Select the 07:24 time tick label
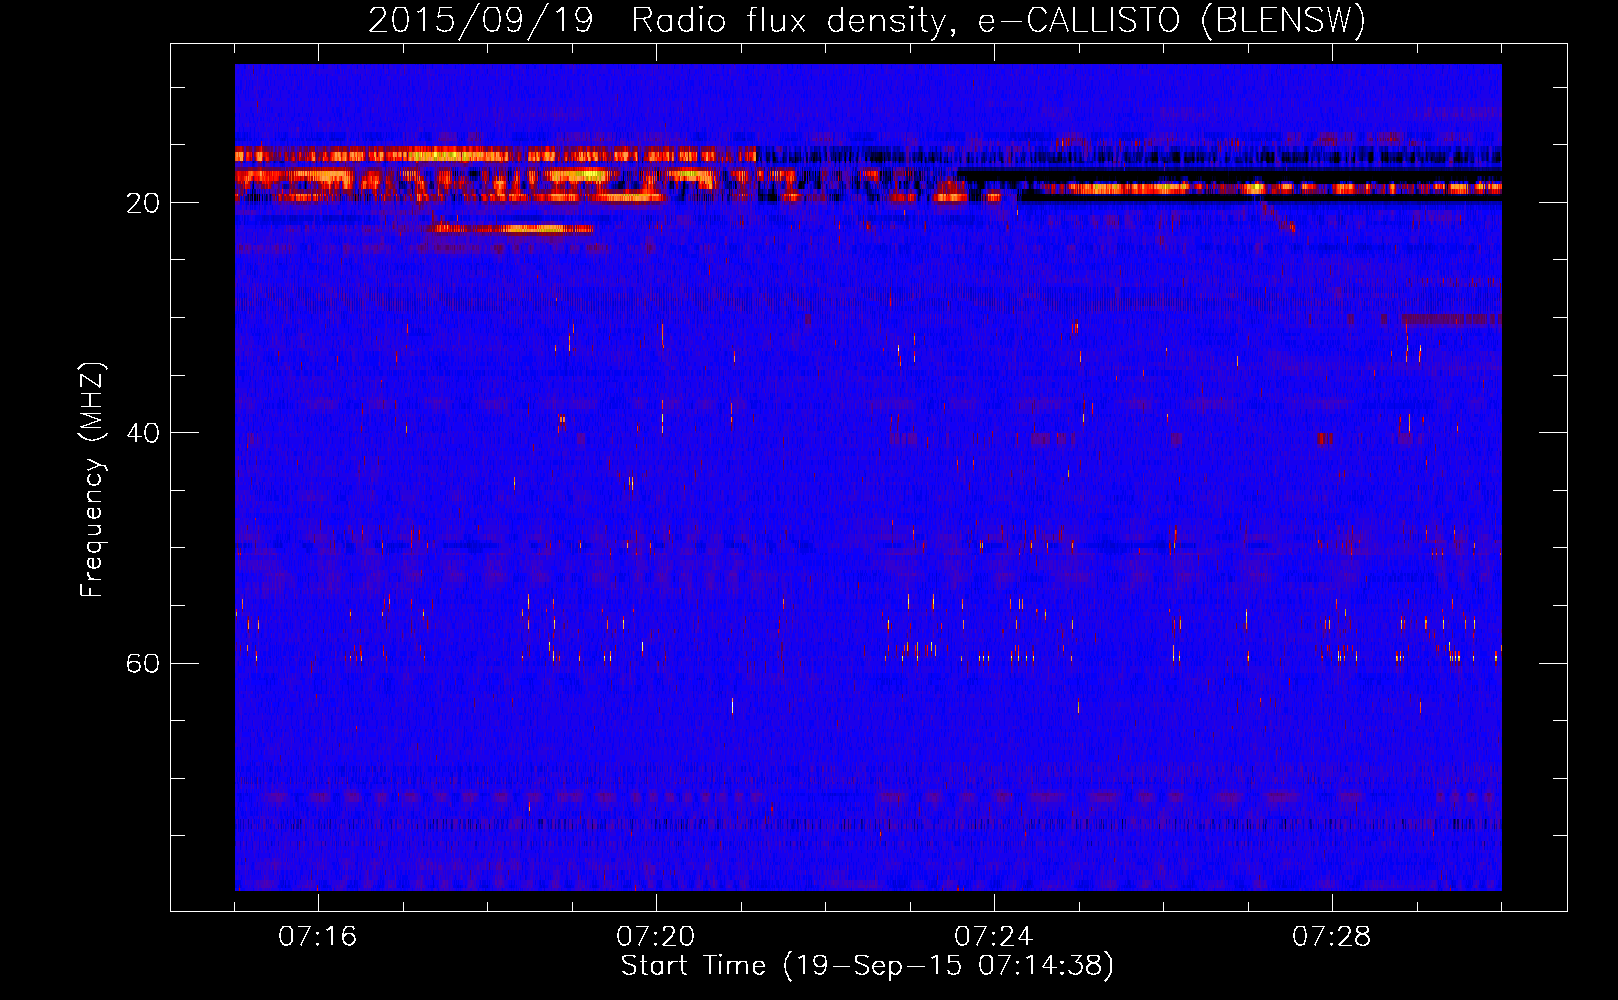Viewport: 1618px width, 1000px height. [x=994, y=936]
